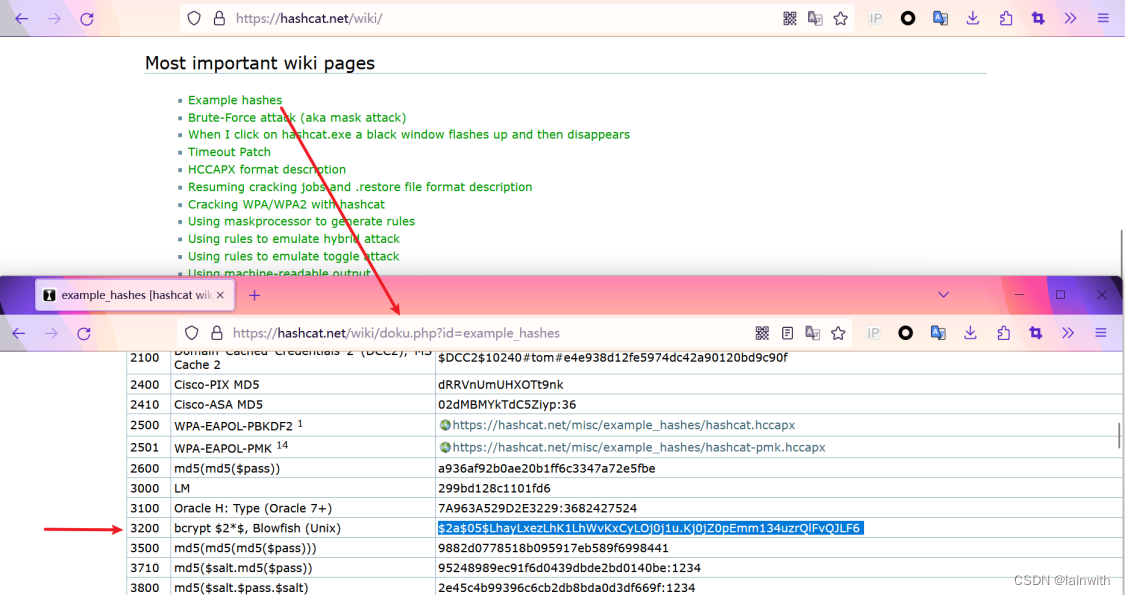Image resolution: width=1125 pixels, height=595 pixels.
Task: Click the padlock icon in example_hashes window
Action: 217,333
